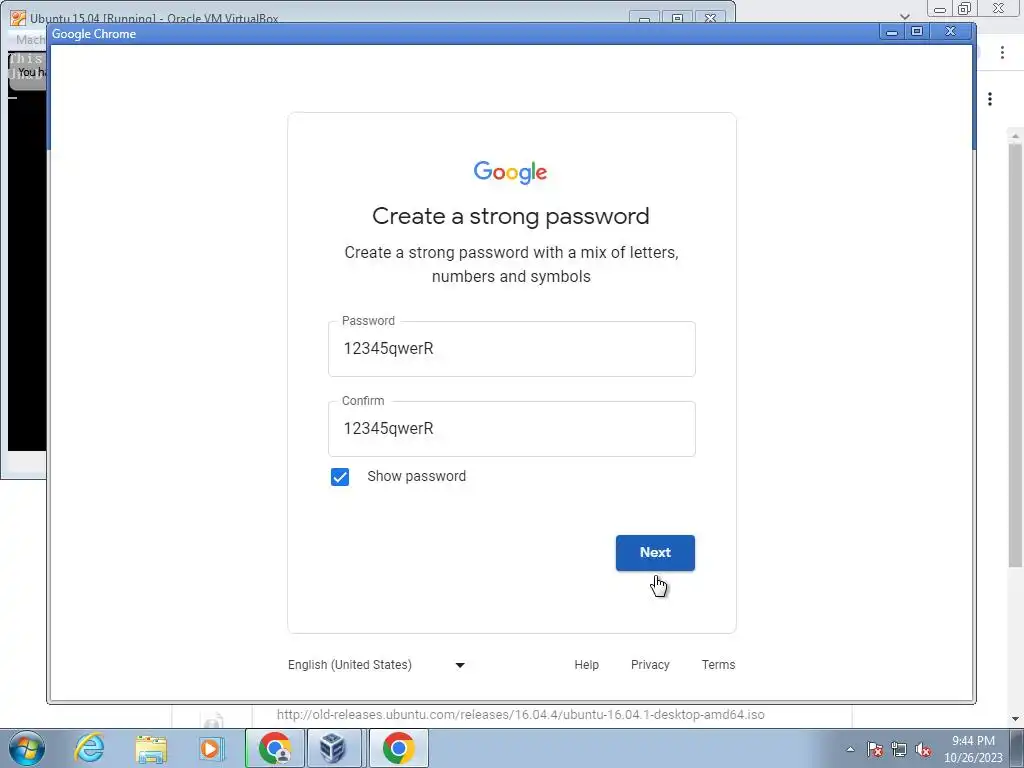Click the muted volume tray icon
The height and width of the screenshot is (768, 1024).
pyautogui.click(x=923, y=749)
